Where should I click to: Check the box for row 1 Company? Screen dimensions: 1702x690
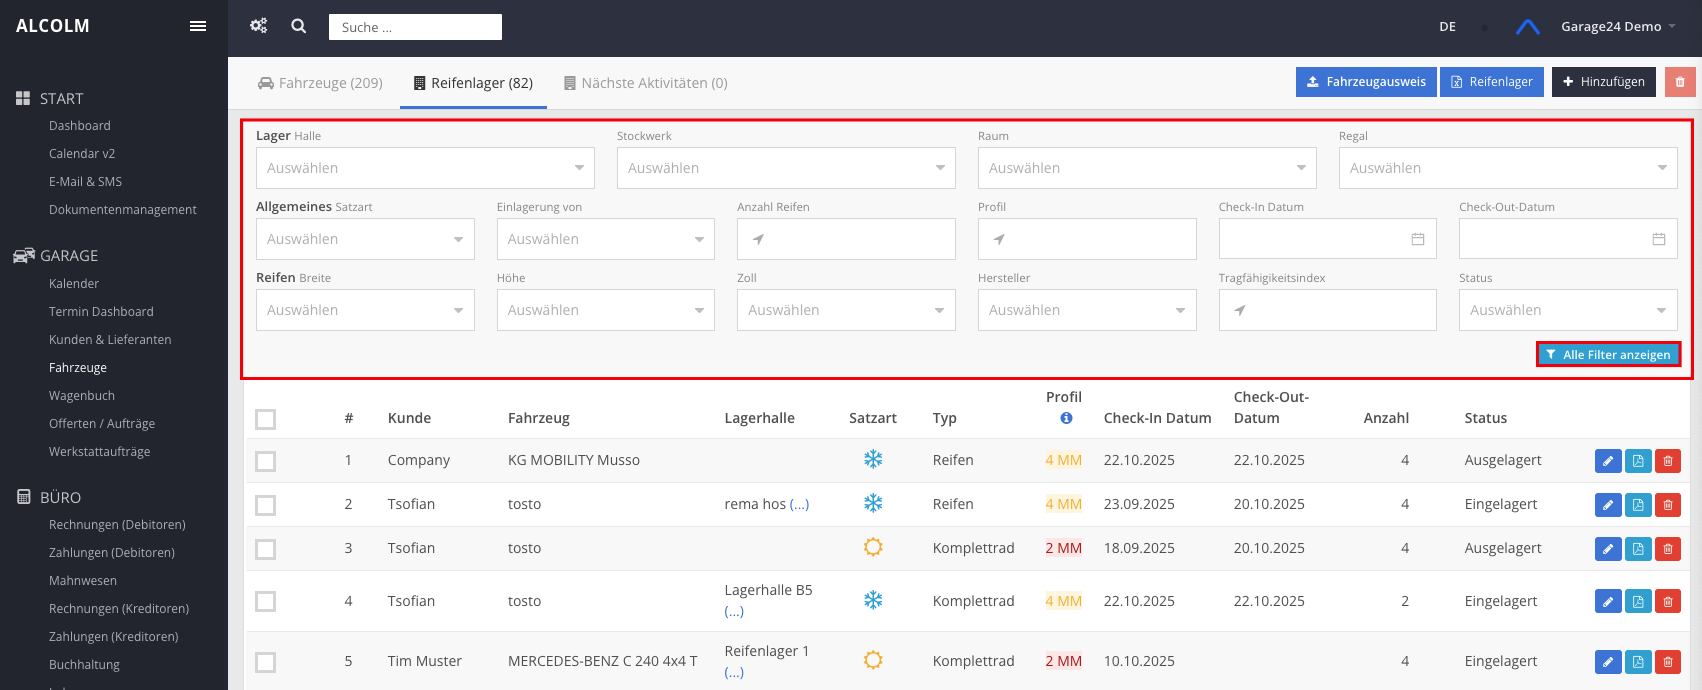[266, 461]
